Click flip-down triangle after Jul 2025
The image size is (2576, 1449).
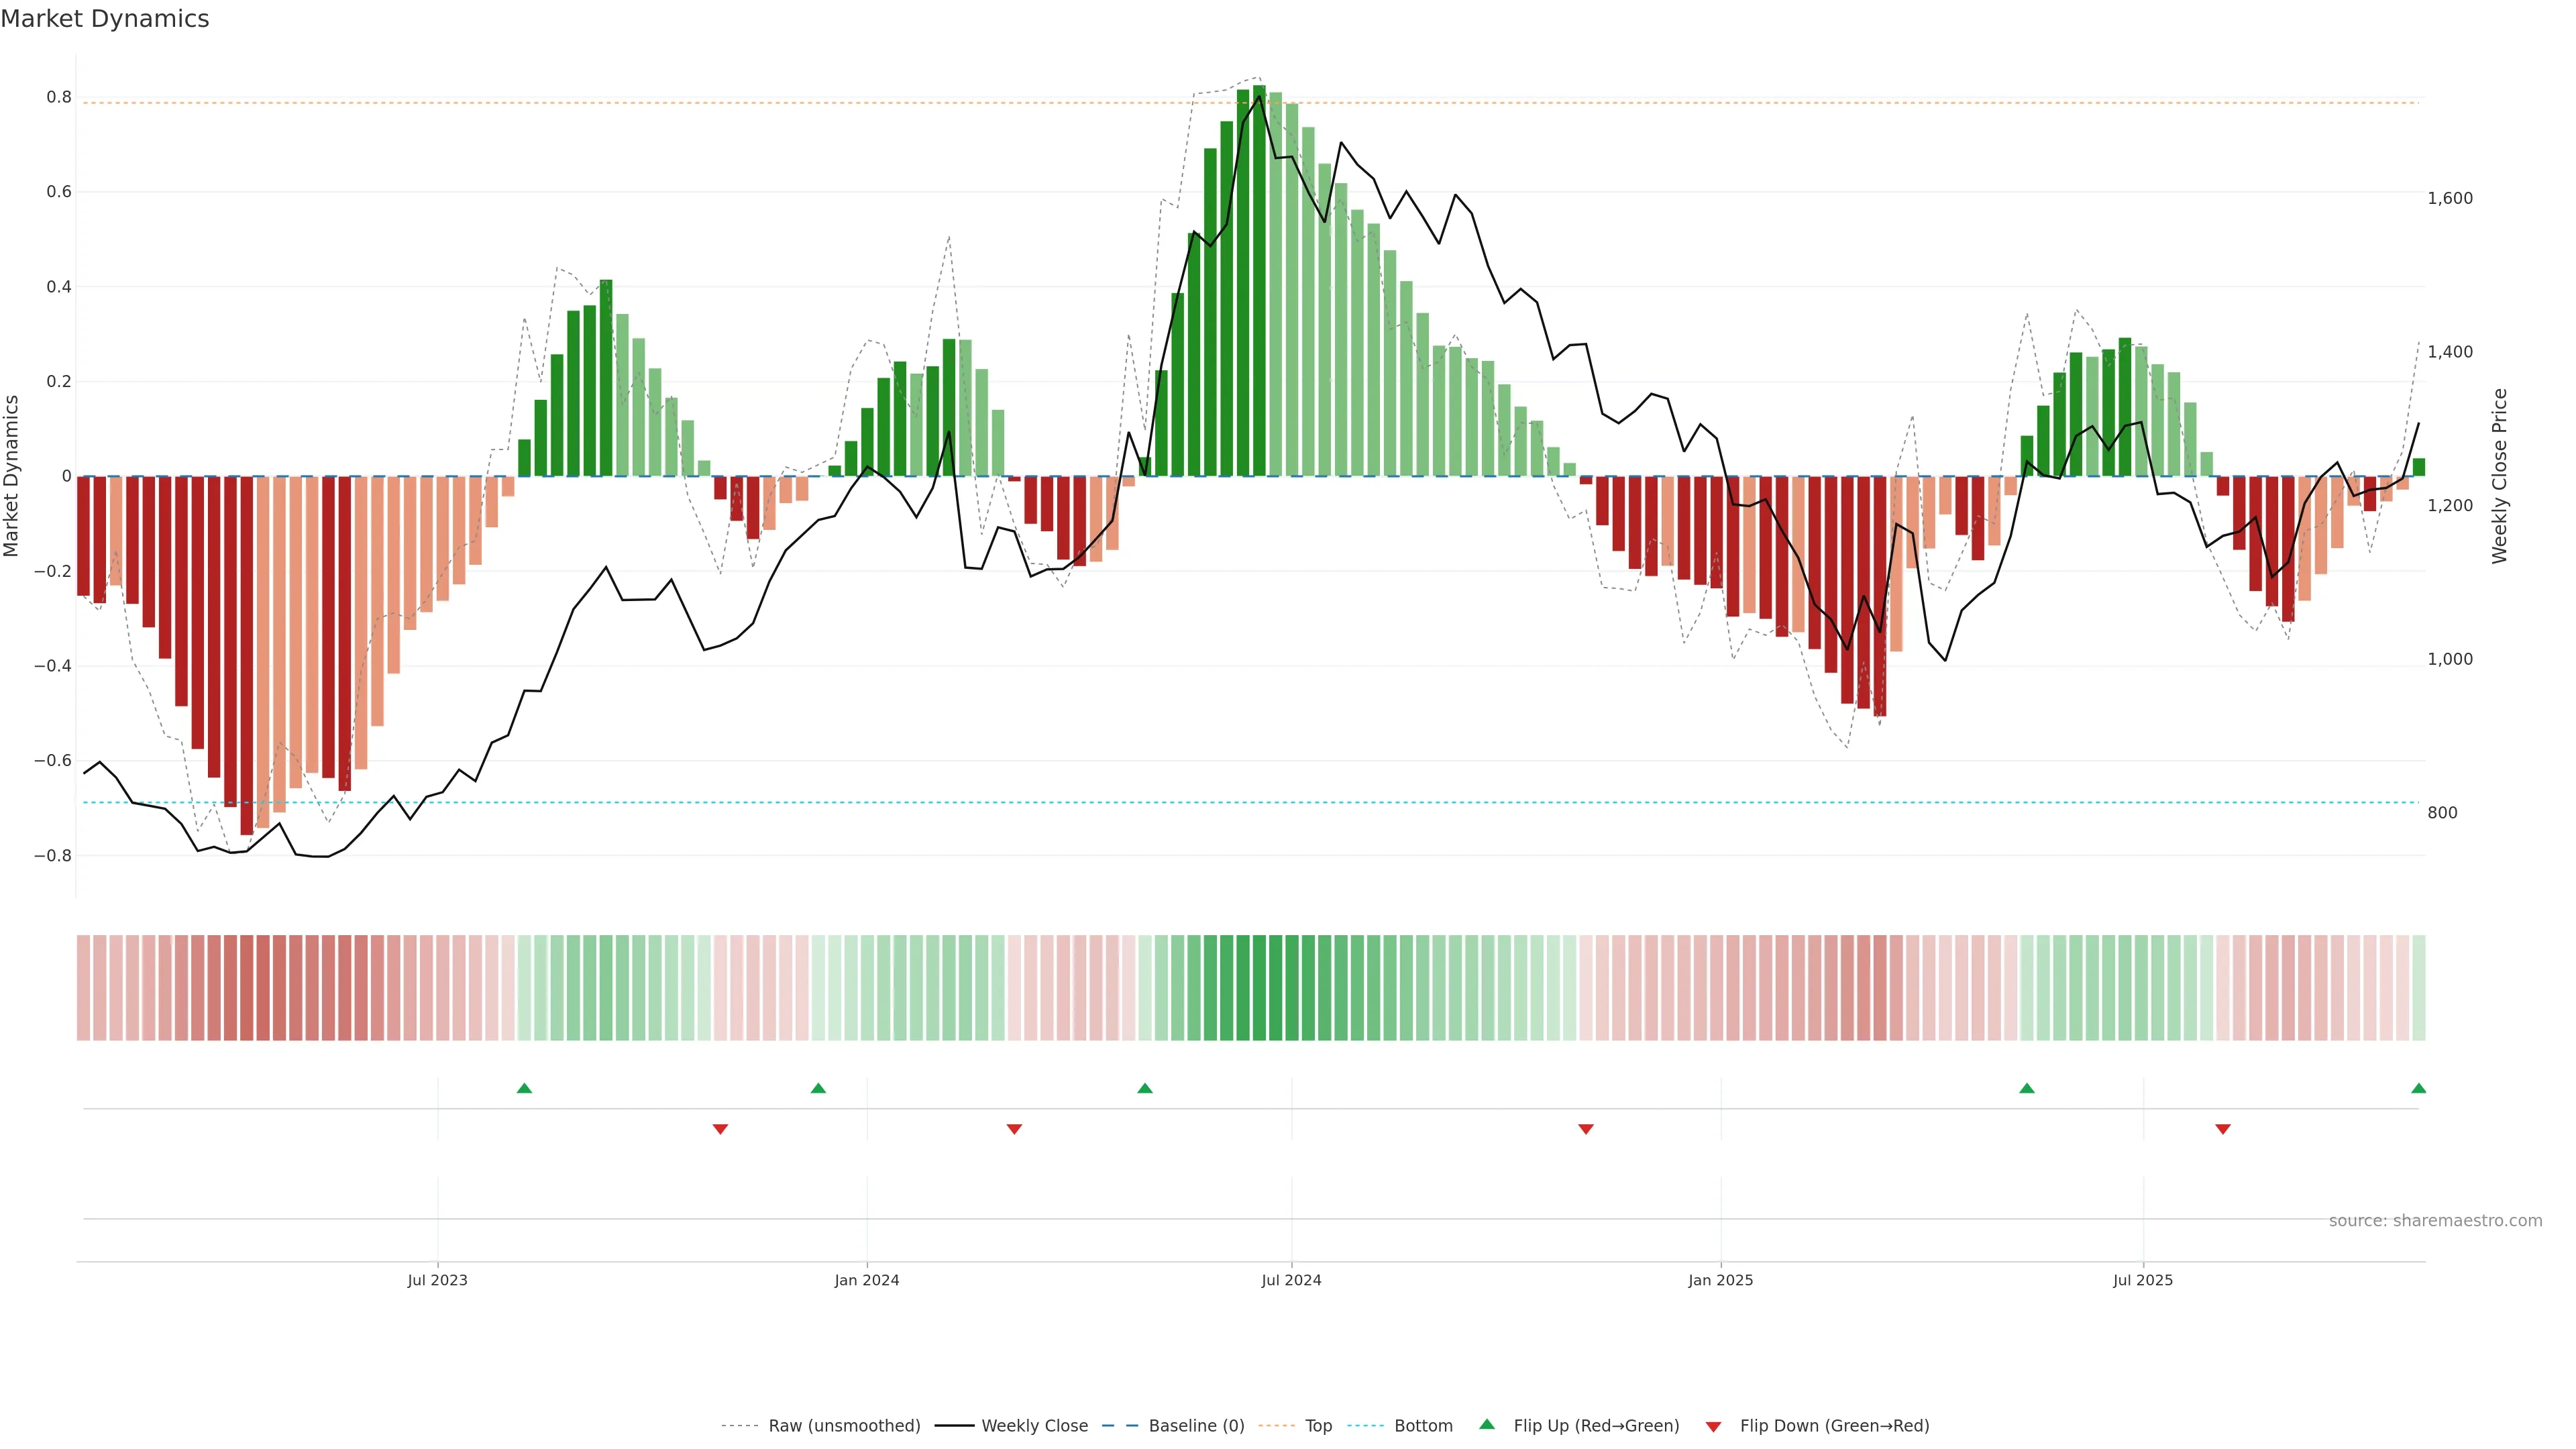(x=2223, y=1129)
